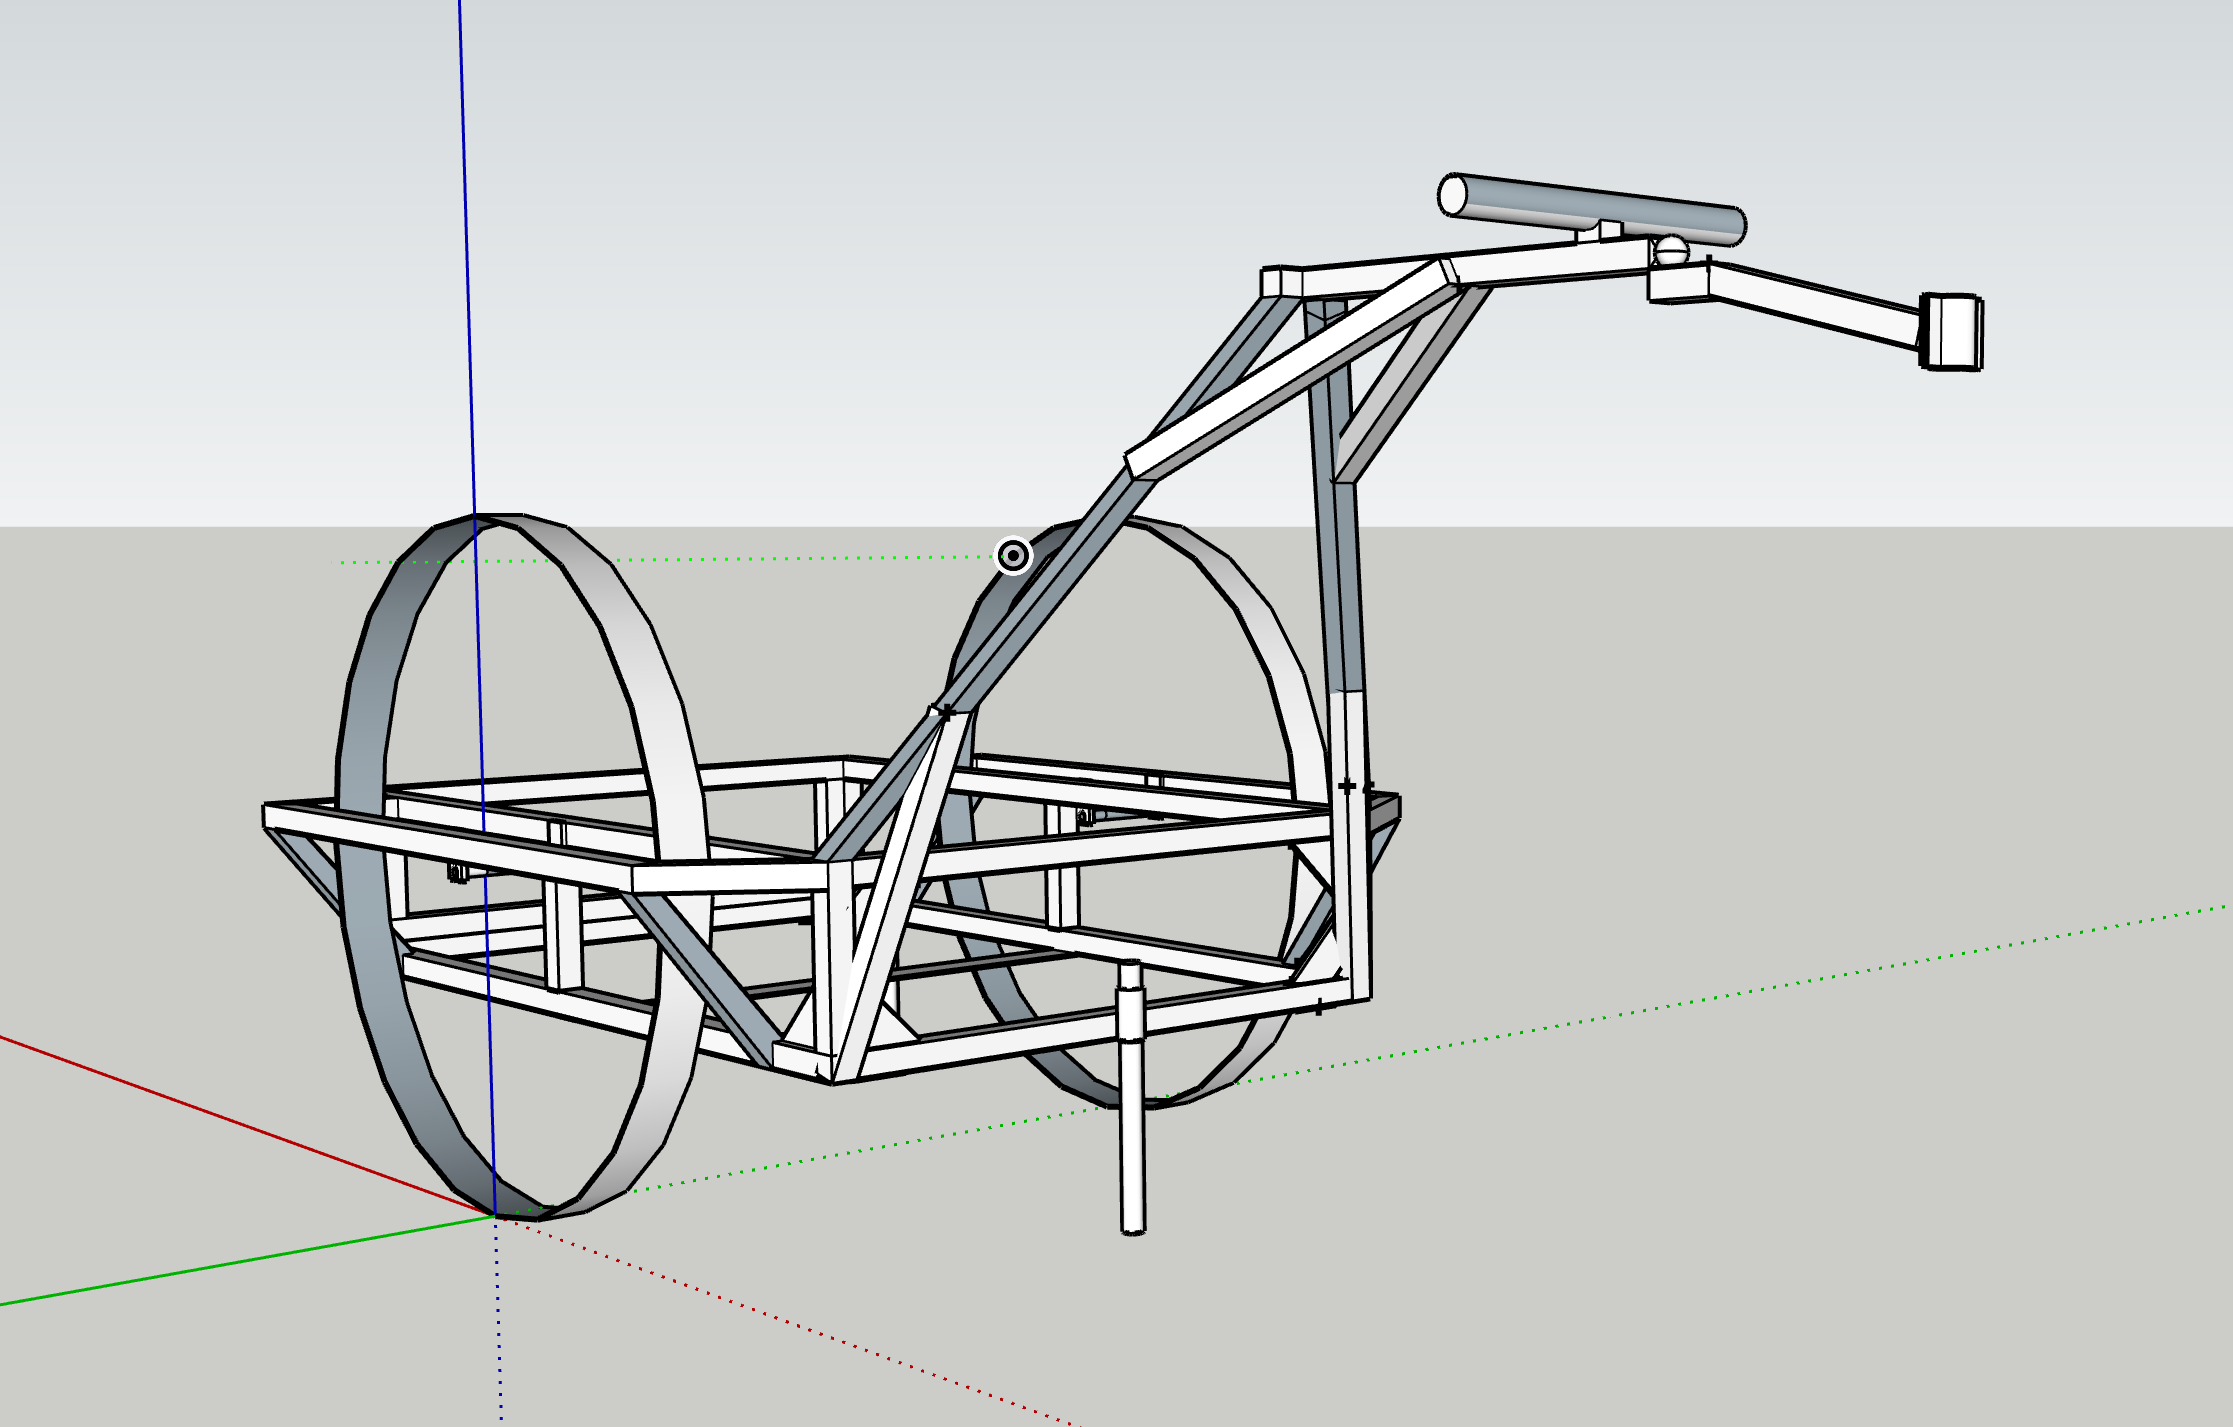The image size is (2233, 1427).
Task: Select the small ball joint sphere
Action: (x=1670, y=249)
